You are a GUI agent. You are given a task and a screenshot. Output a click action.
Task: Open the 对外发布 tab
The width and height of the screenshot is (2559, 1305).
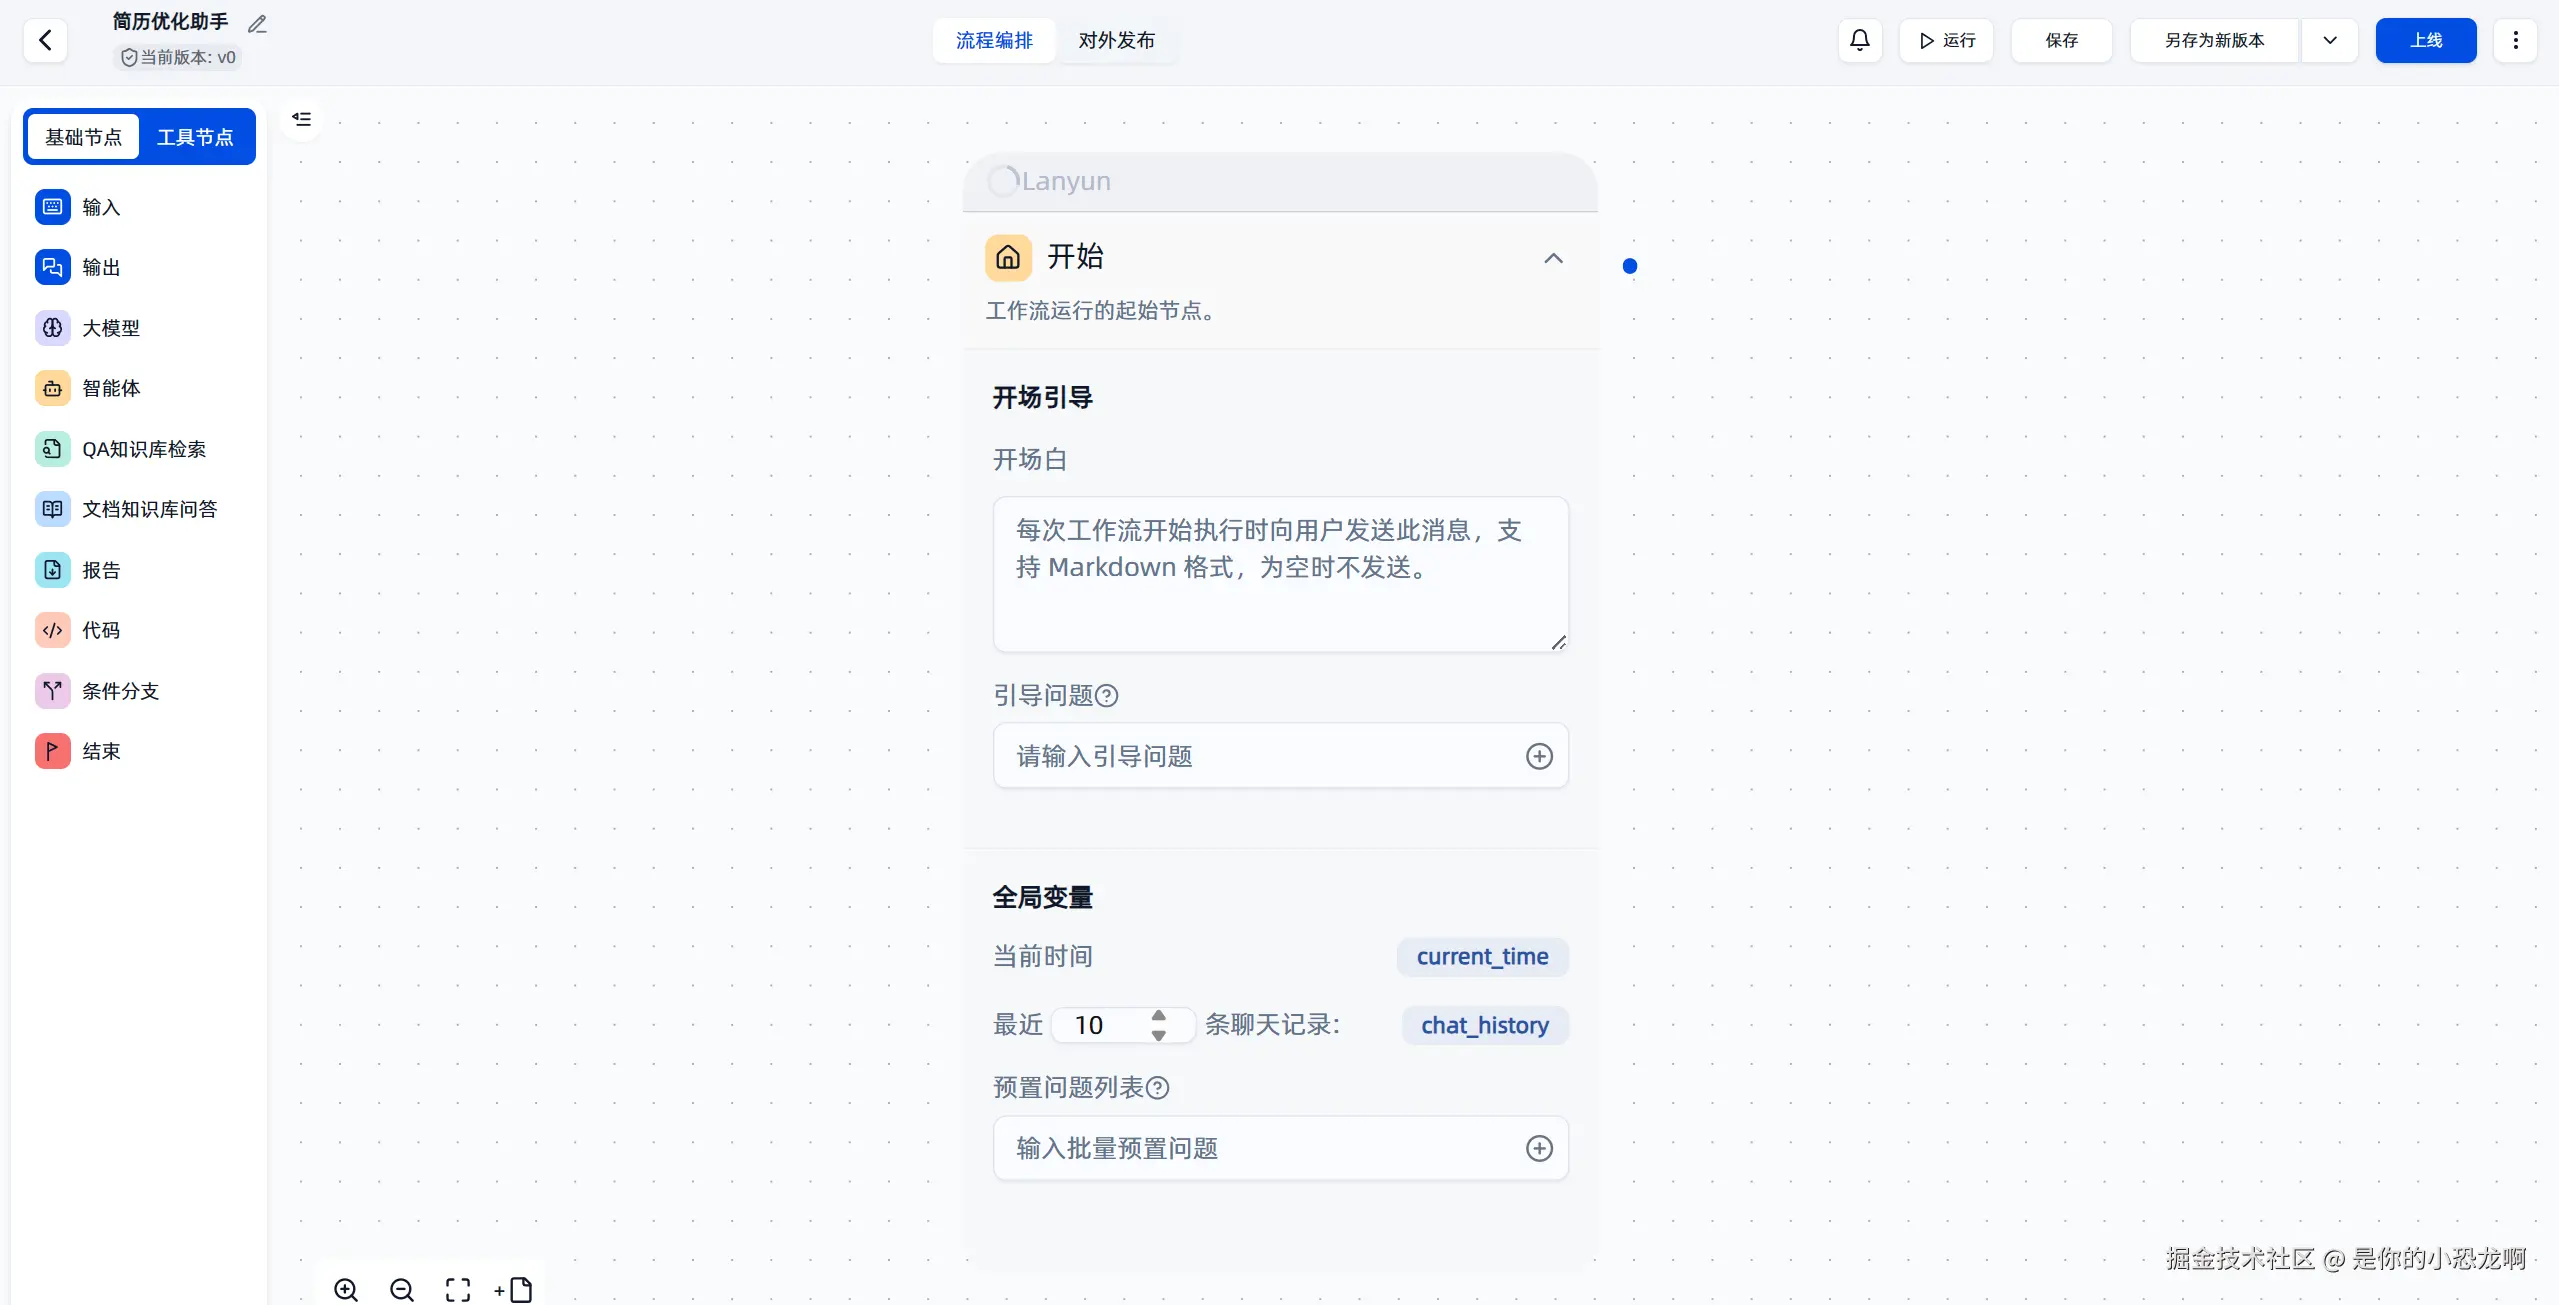coord(1116,40)
